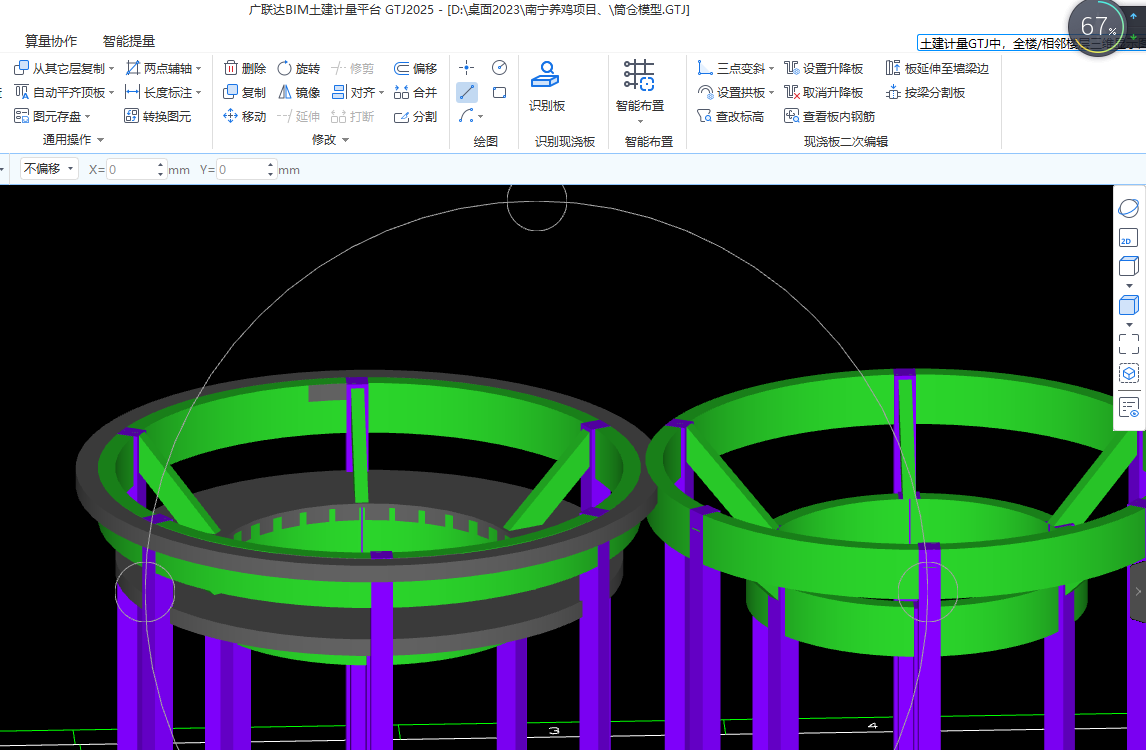This screenshot has width=1146, height=750.
Task: Select the 移动 move tool
Action: [x=244, y=116]
